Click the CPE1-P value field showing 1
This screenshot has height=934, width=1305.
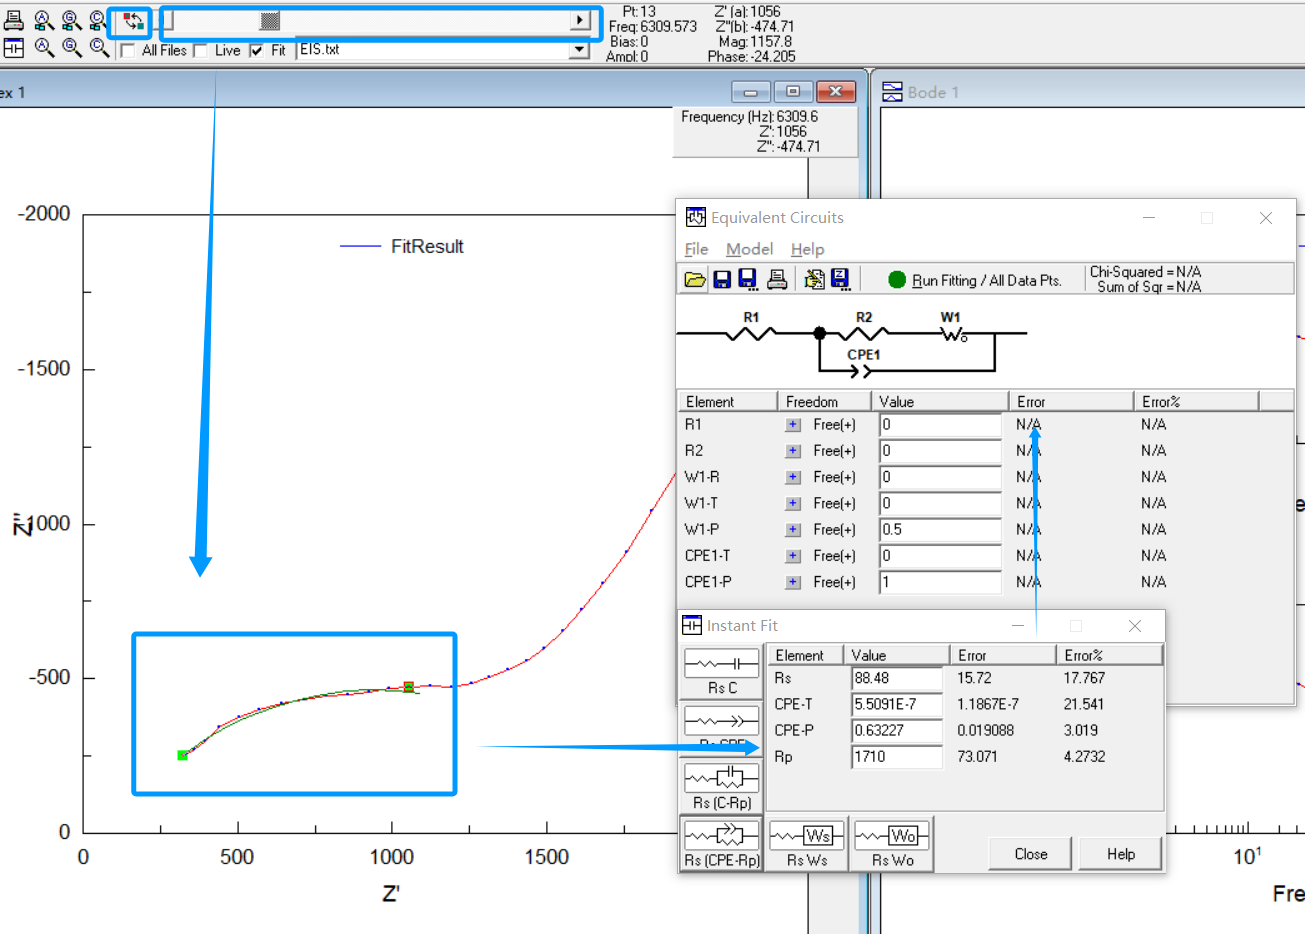click(940, 582)
